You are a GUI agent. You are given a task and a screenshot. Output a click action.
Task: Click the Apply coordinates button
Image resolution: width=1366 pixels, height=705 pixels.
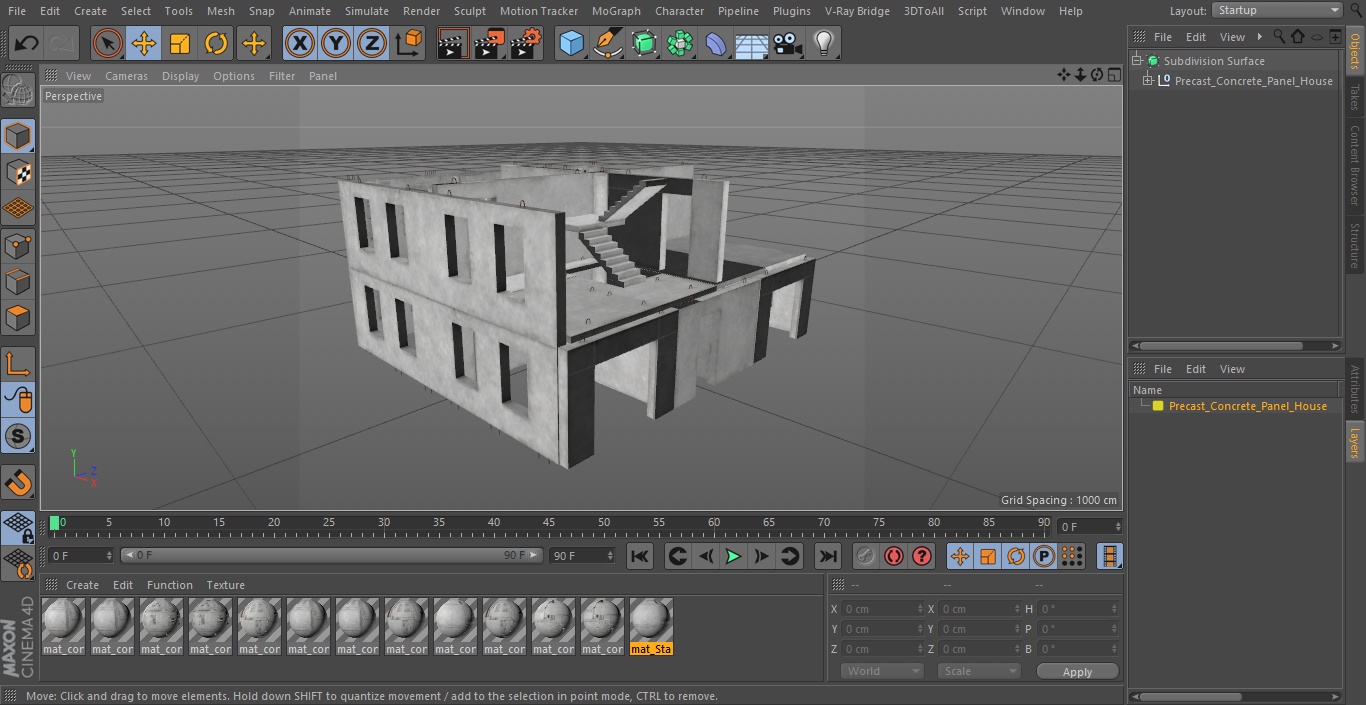coord(1077,672)
